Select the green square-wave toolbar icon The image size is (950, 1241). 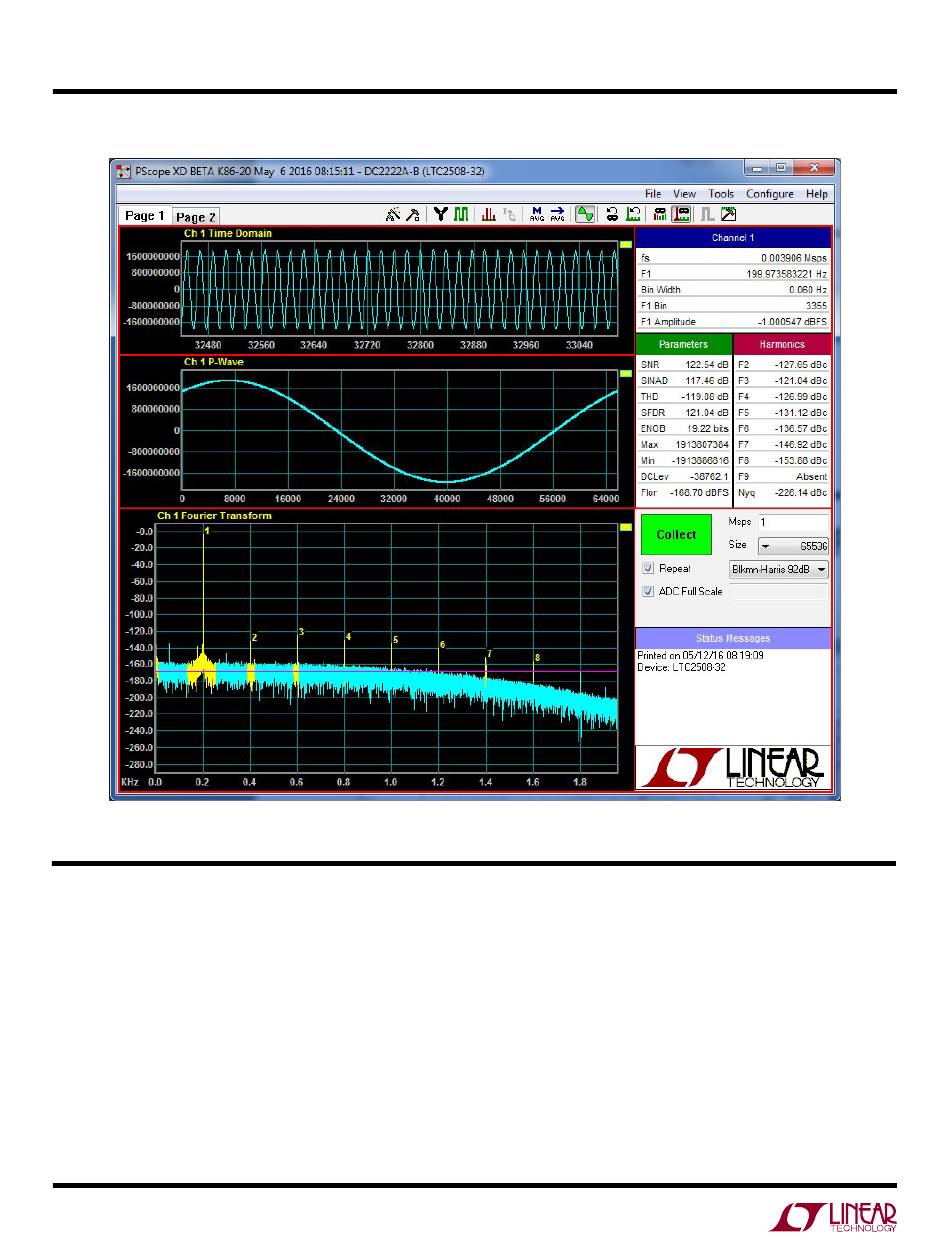462,214
